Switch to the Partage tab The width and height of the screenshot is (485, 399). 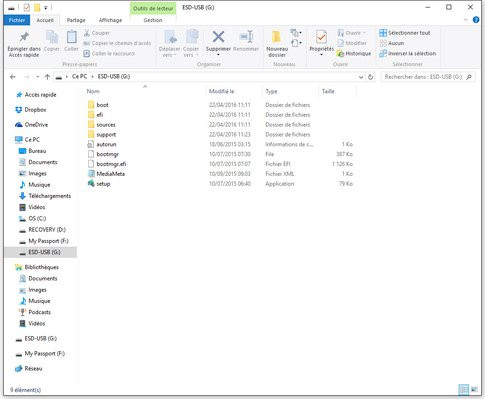pyautogui.click(x=76, y=20)
